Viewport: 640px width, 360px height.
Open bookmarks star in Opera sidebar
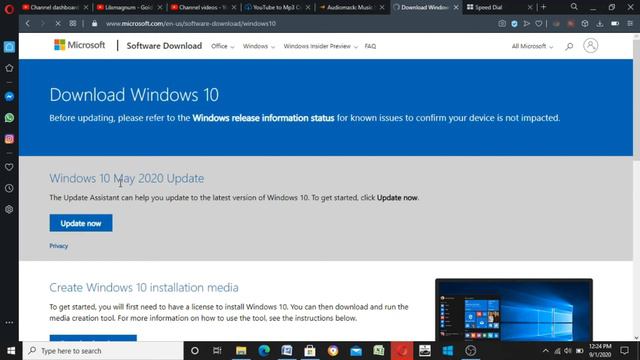[x=9, y=68]
